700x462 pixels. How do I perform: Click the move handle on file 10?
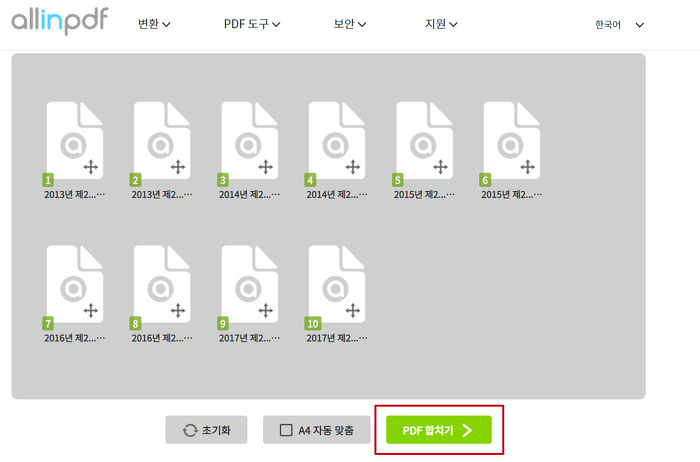tap(353, 310)
